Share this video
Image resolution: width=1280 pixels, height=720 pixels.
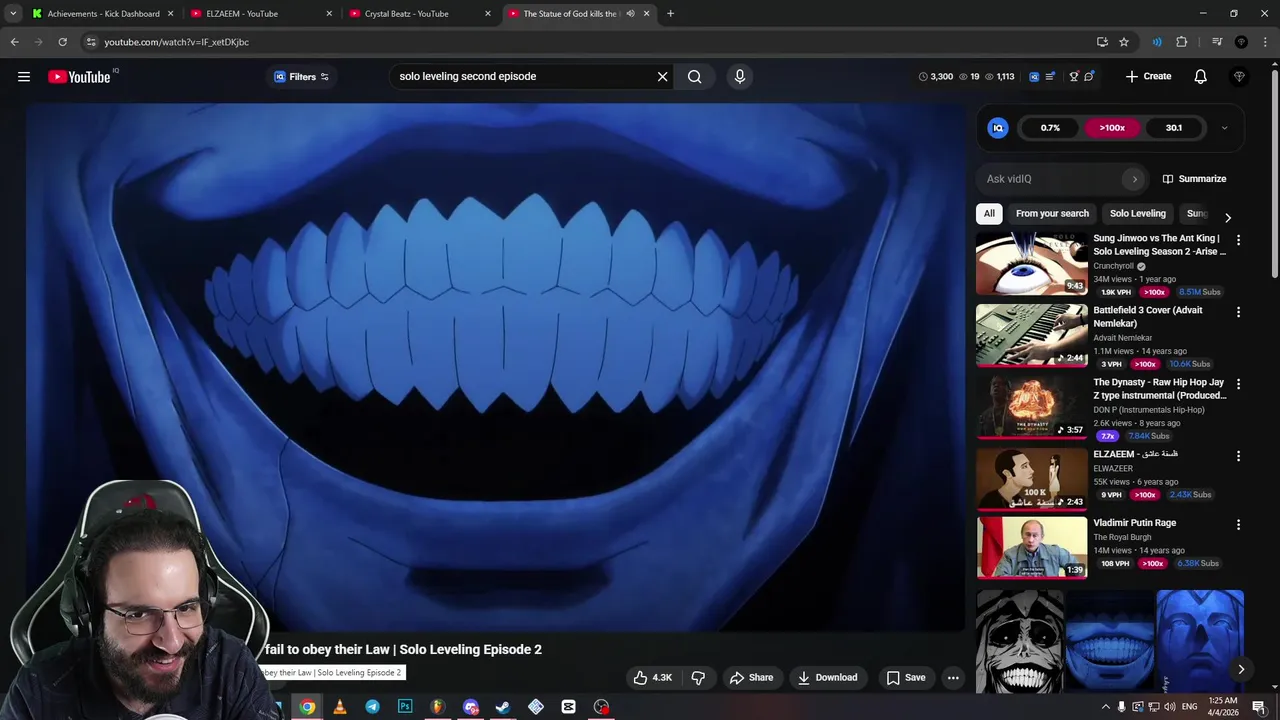click(x=751, y=678)
